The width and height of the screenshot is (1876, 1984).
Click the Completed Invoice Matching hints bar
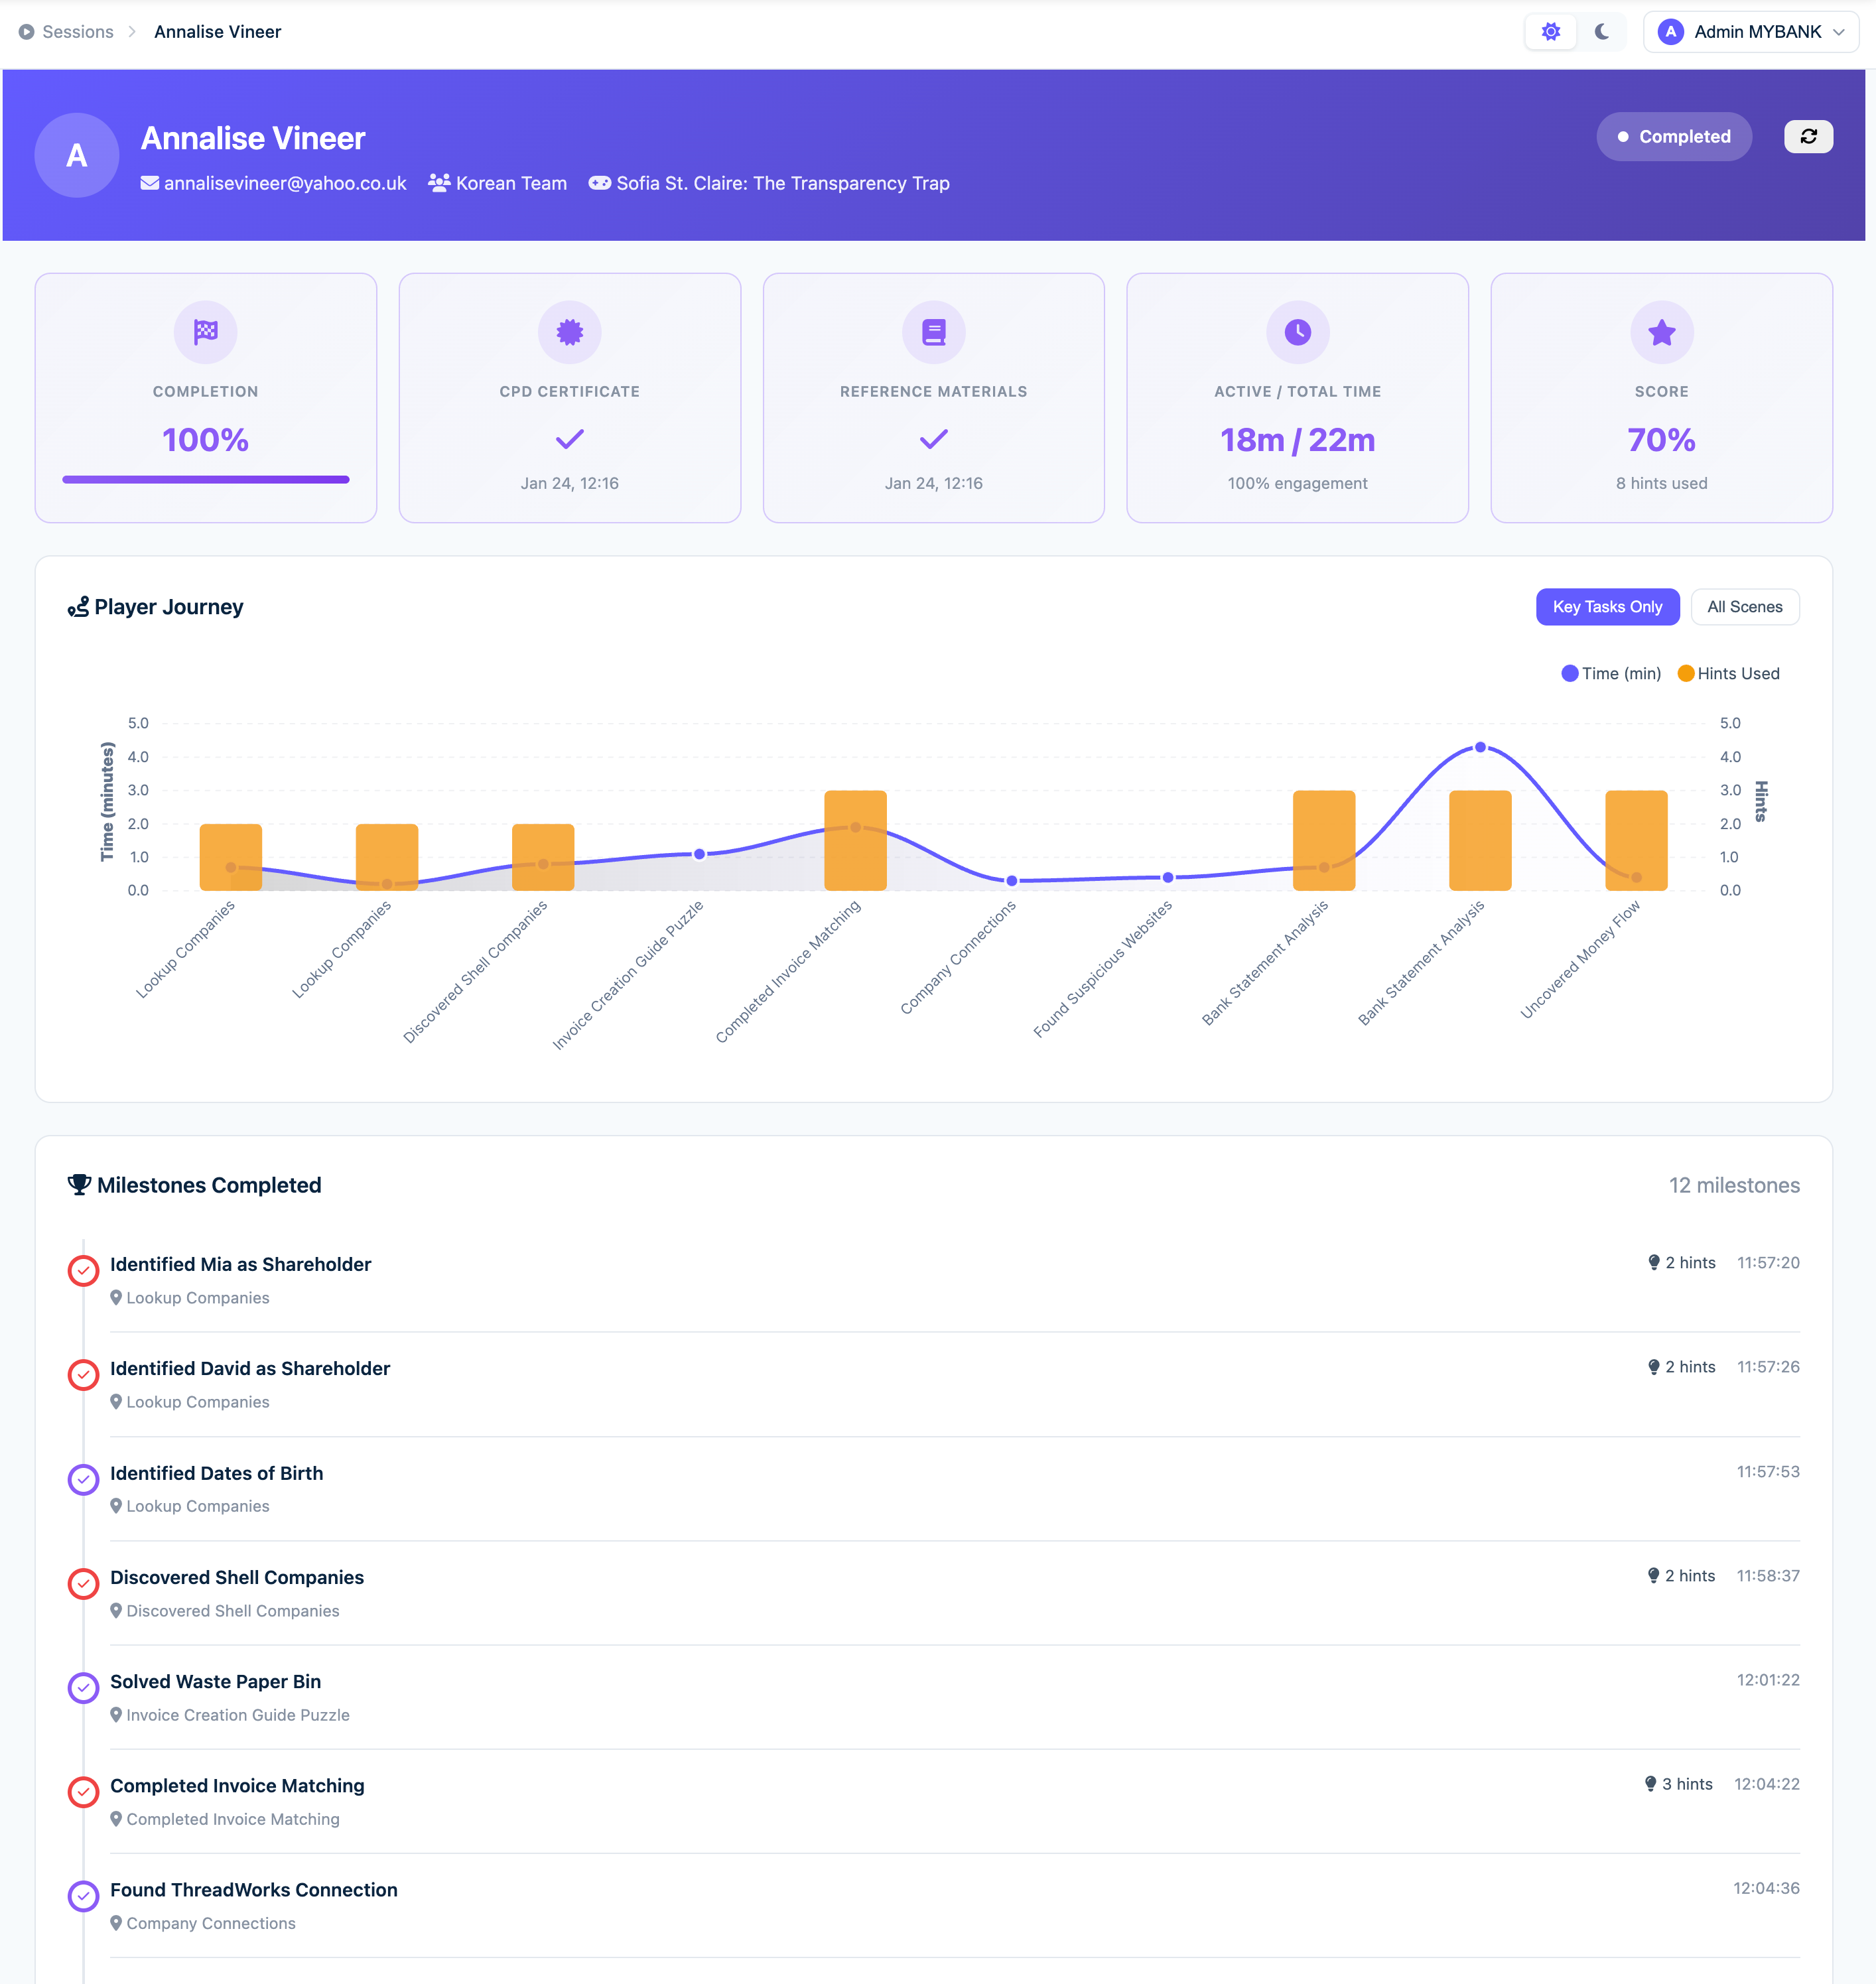(x=855, y=840)
